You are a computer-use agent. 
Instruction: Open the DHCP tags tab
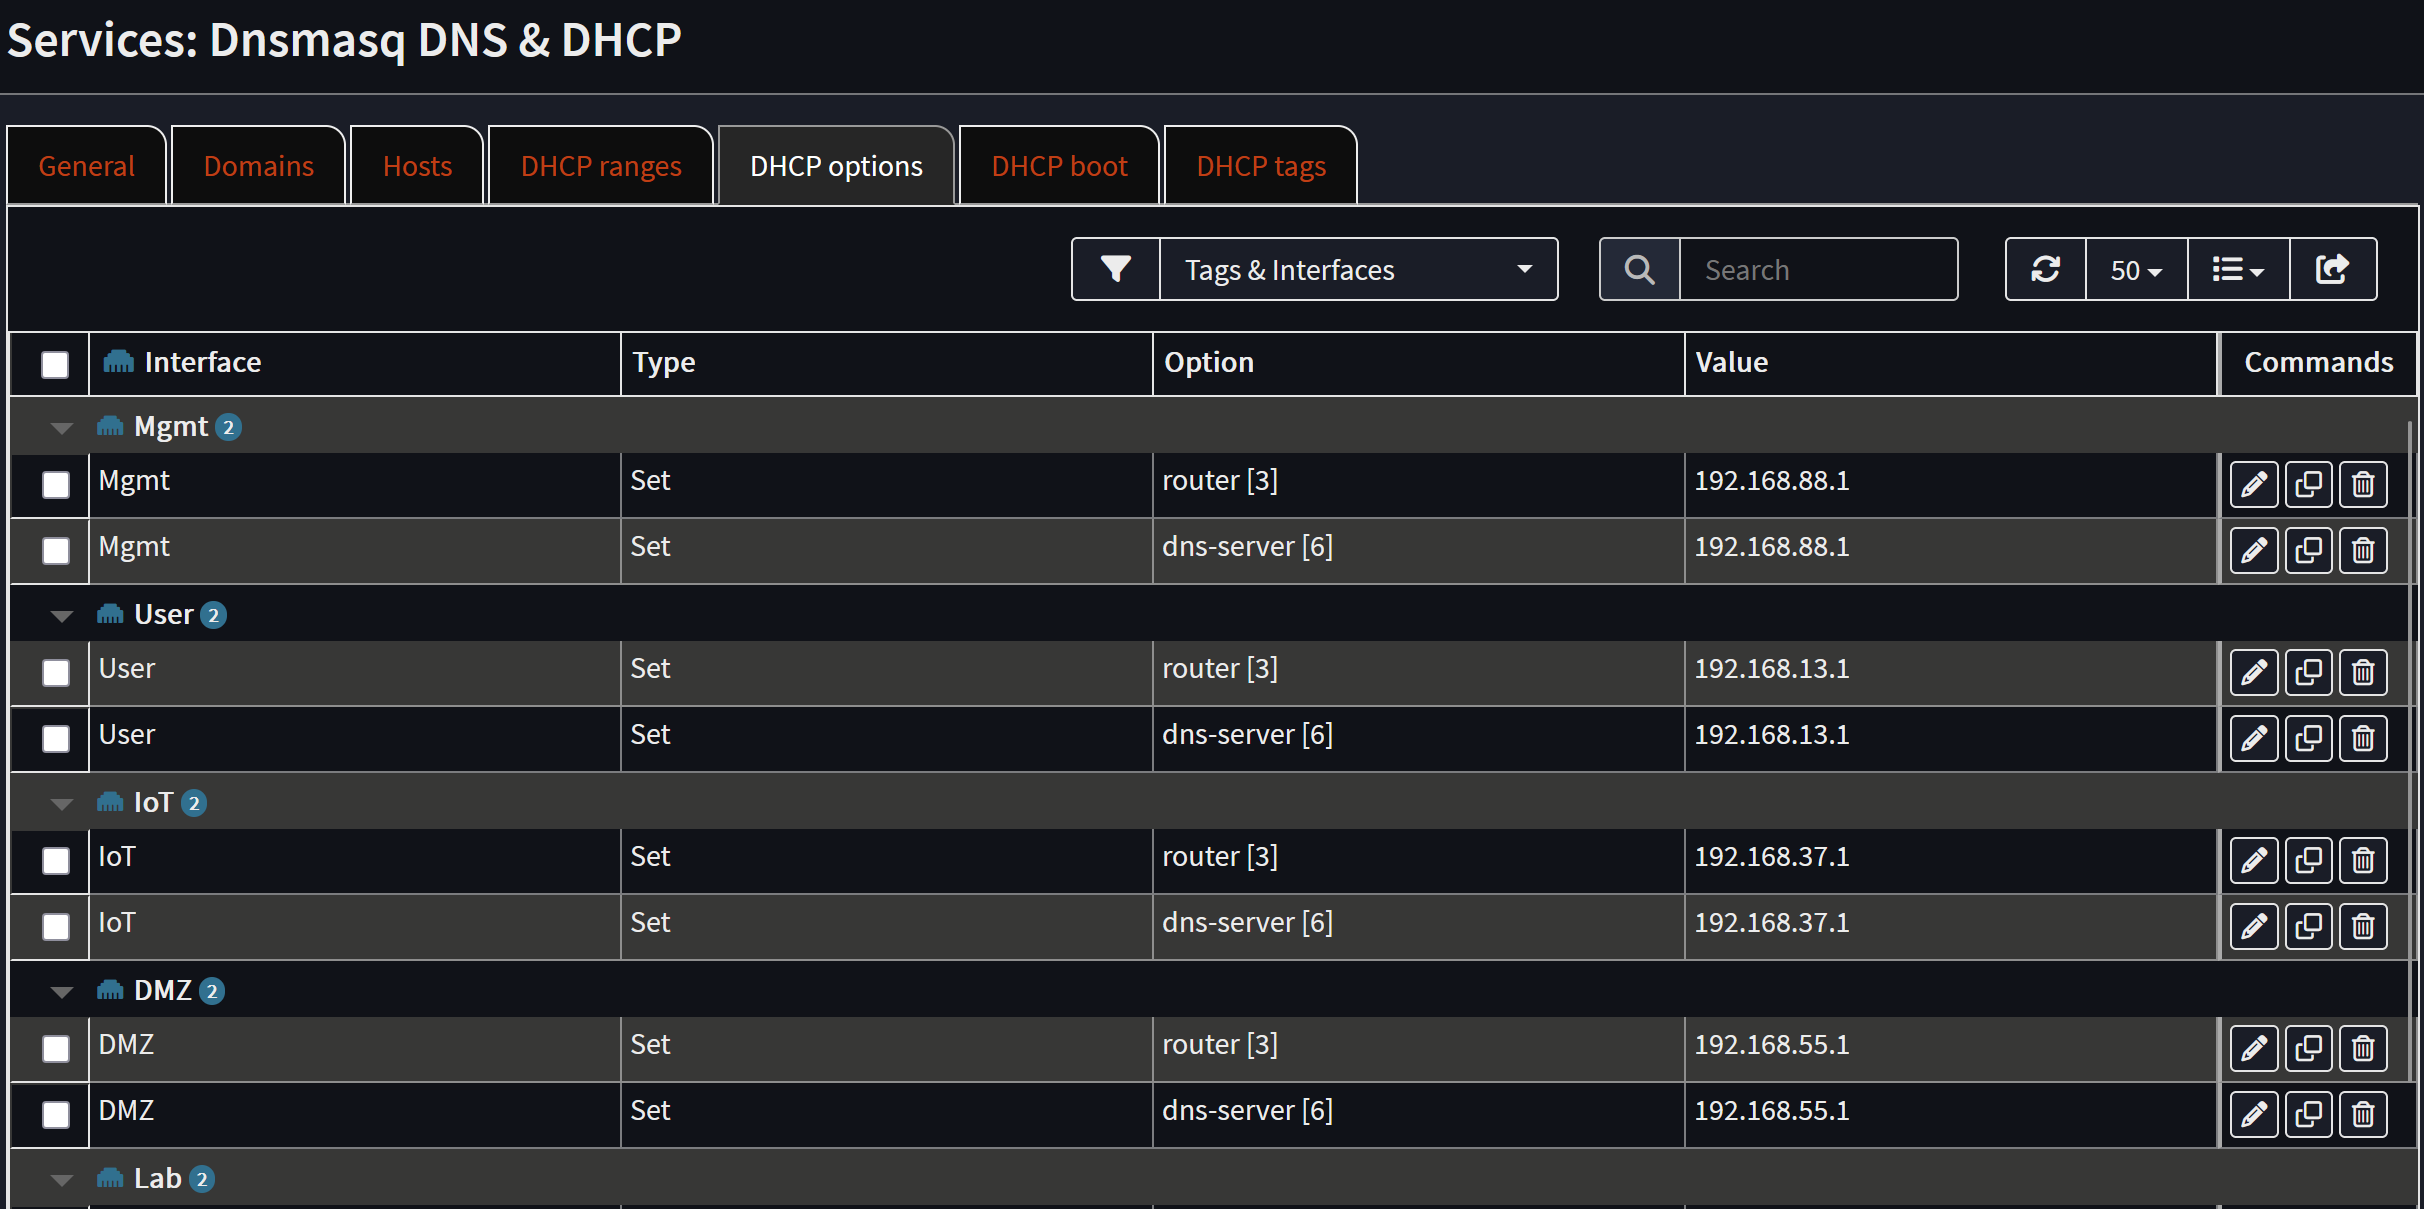(x=1260, y=166)
